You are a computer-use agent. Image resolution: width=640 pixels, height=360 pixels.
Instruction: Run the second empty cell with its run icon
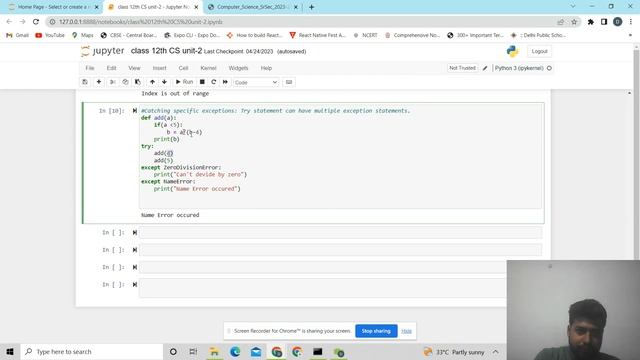135,250
